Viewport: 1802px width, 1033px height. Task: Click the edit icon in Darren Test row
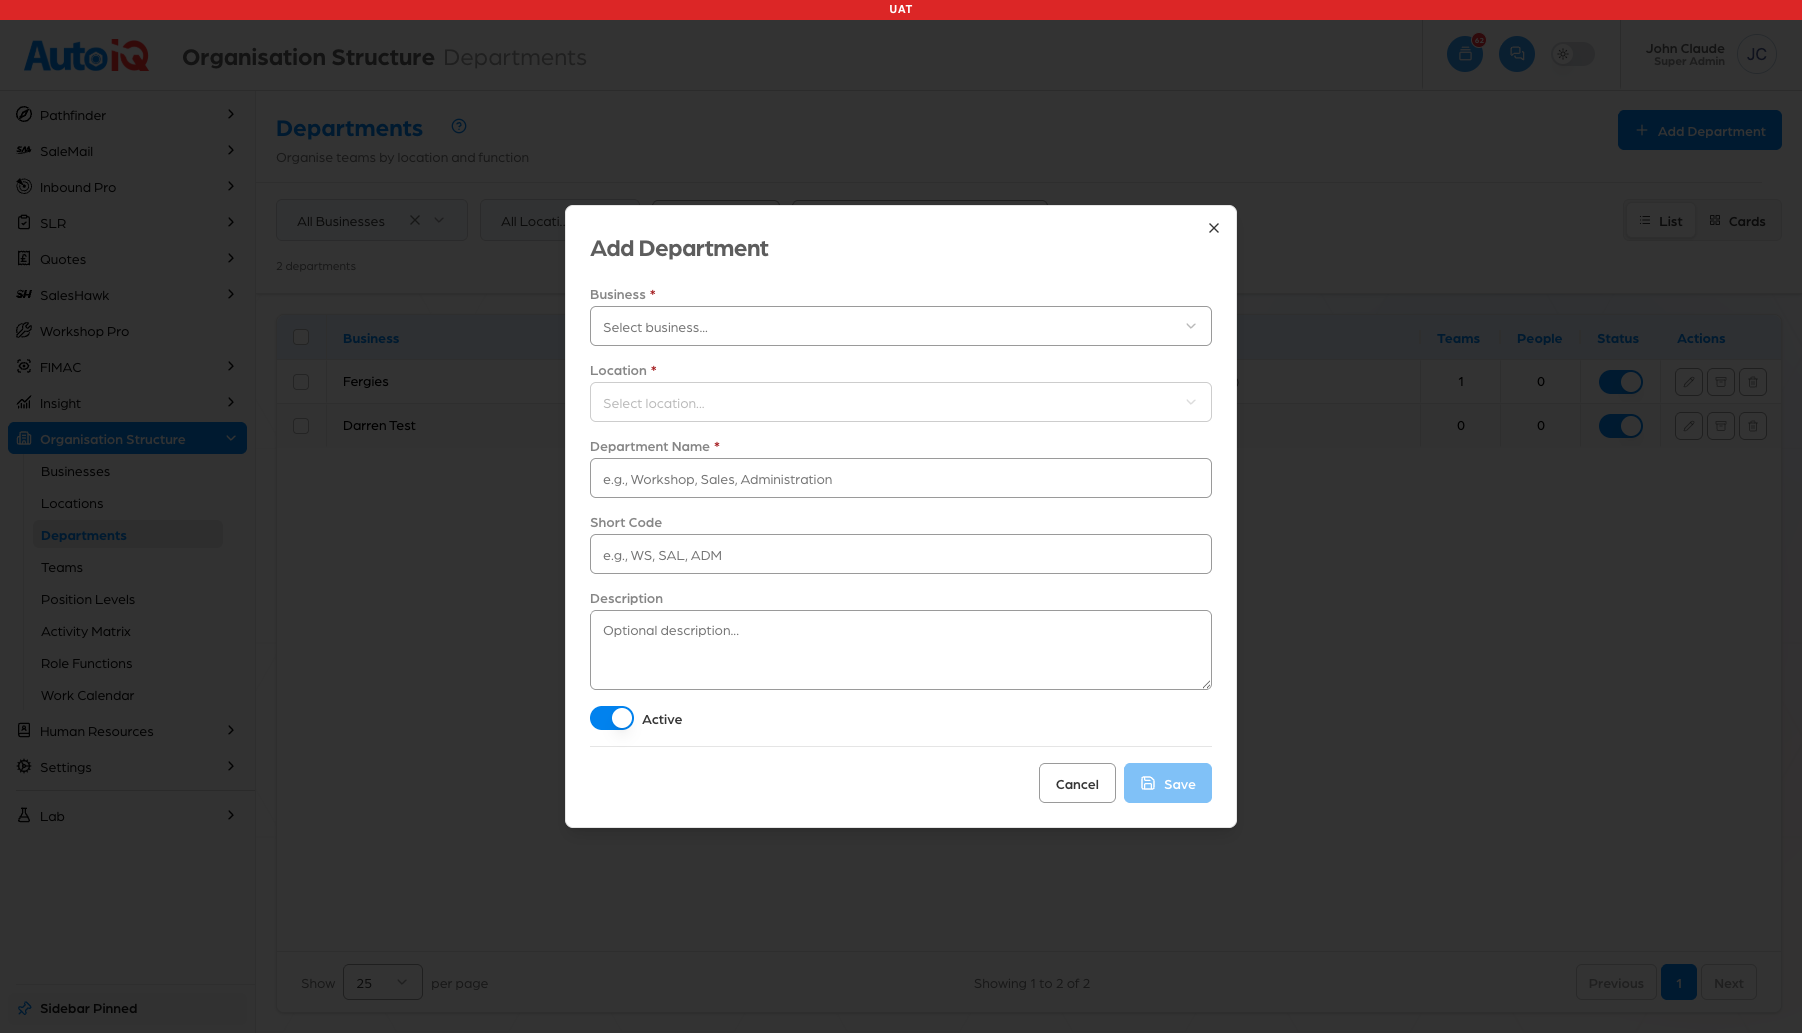(x=1689, y=426)
